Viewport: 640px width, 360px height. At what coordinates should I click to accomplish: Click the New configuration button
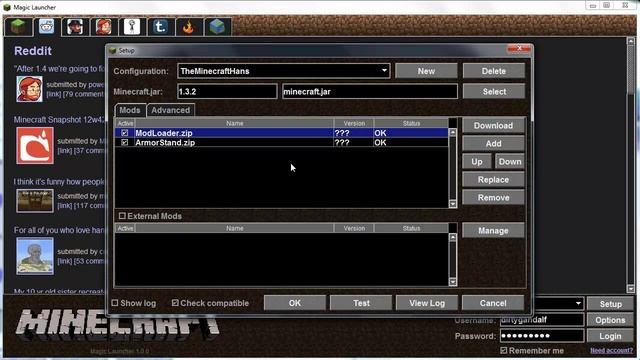click(x=426, y=71)
